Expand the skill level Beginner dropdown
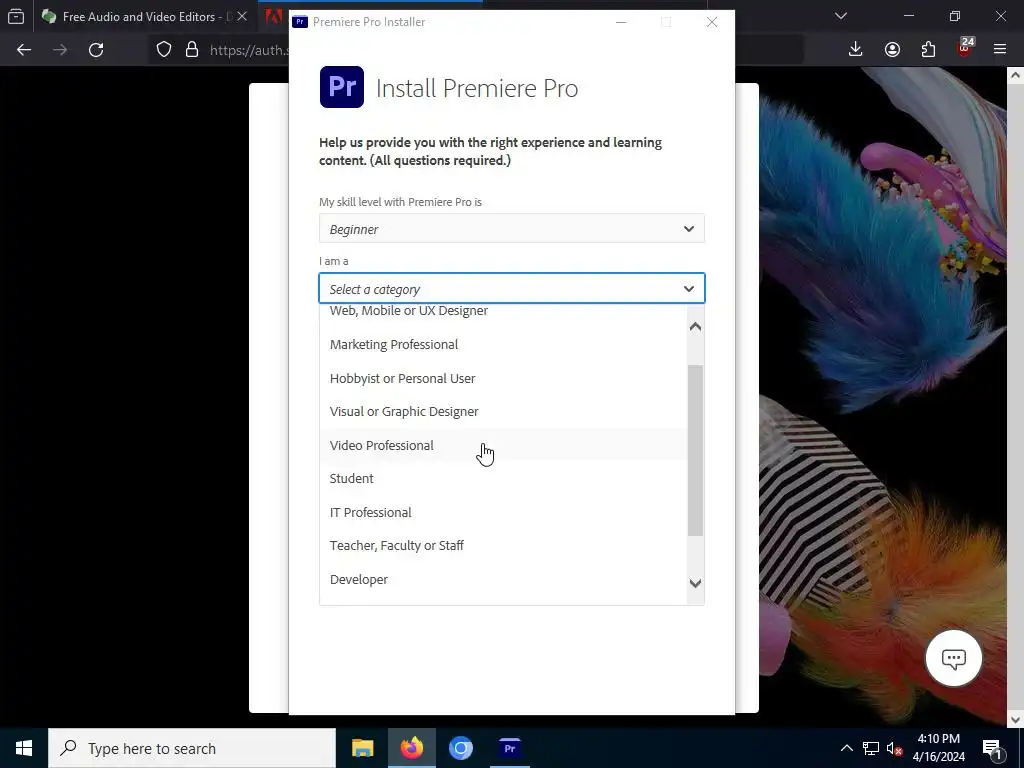 point(511,229)
